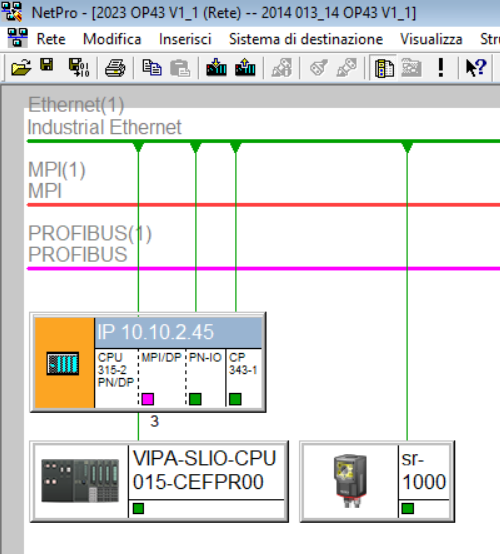Select the VIPA-SLIO-CPU device image
500x554 pixels.
80,481
